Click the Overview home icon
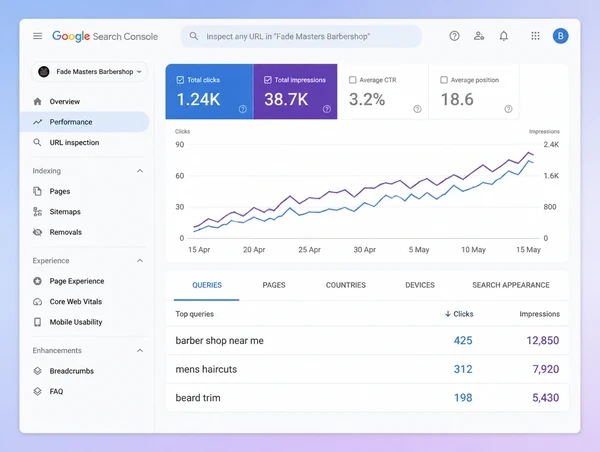 pos(38,101)
